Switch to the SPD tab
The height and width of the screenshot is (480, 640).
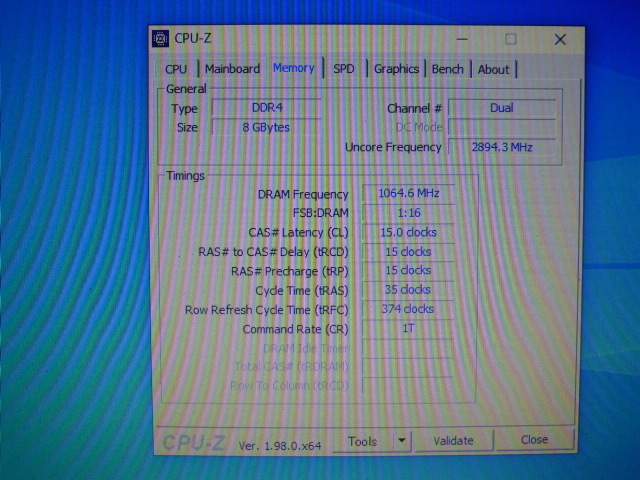point(344,69)
